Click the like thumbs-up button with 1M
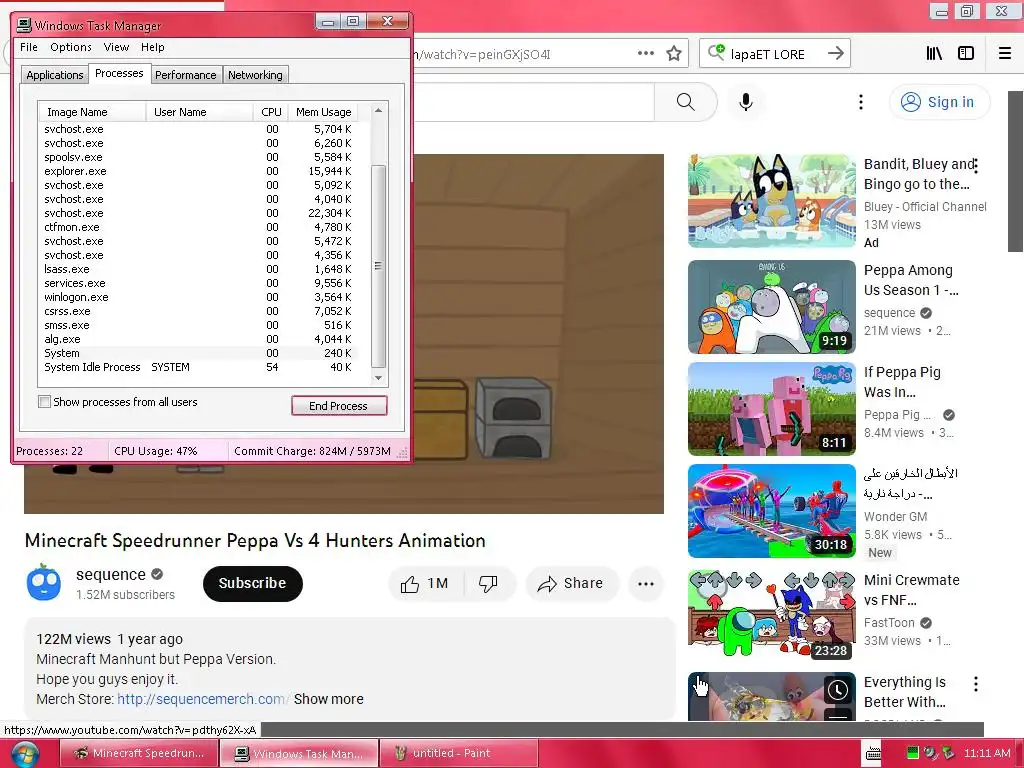 (426, 584)
